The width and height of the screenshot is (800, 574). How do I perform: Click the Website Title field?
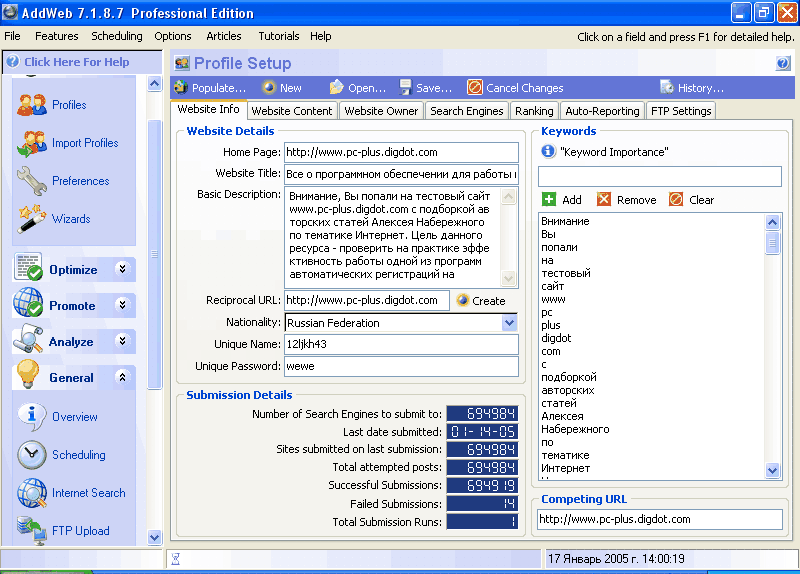tap(401, 174)
